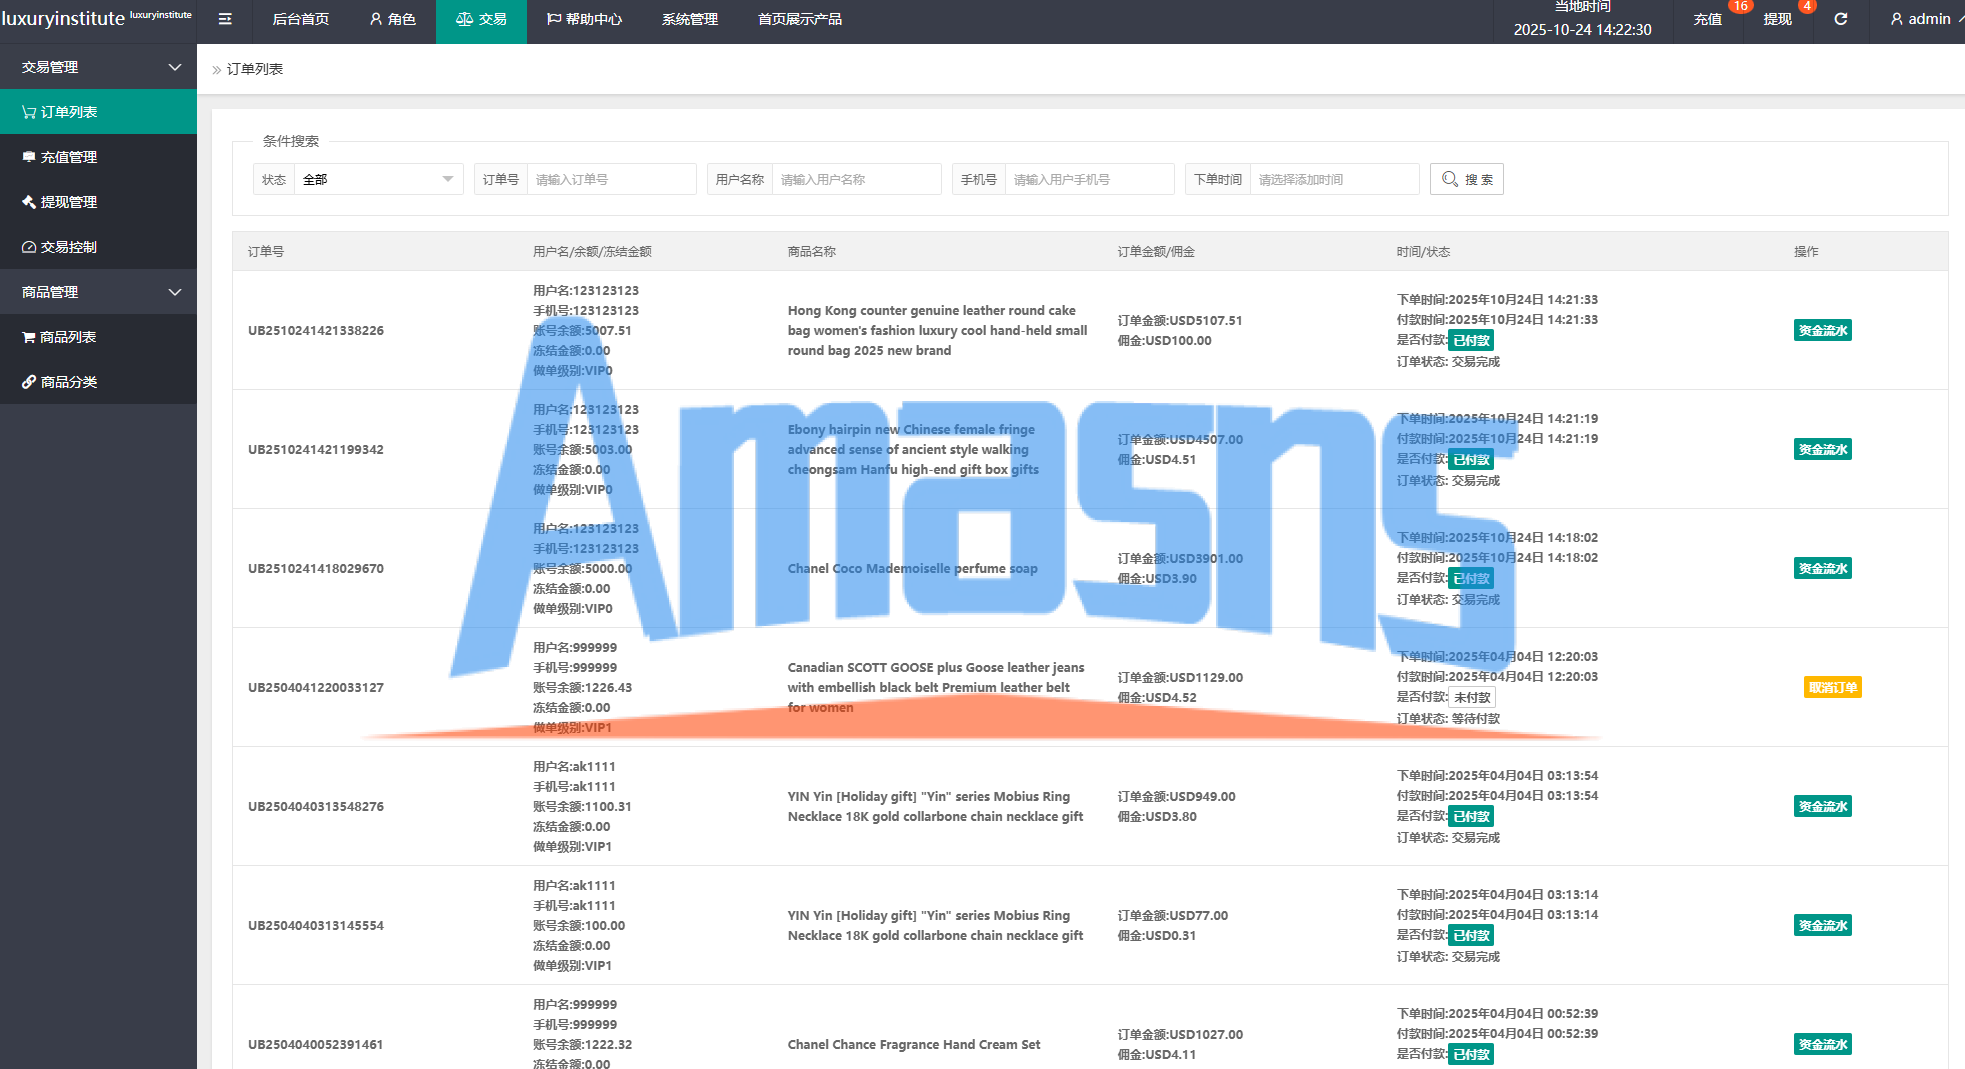Screen dimensions: 1965x1069
Task: Open the 系统管理 top menu
Action: point(689,19)
